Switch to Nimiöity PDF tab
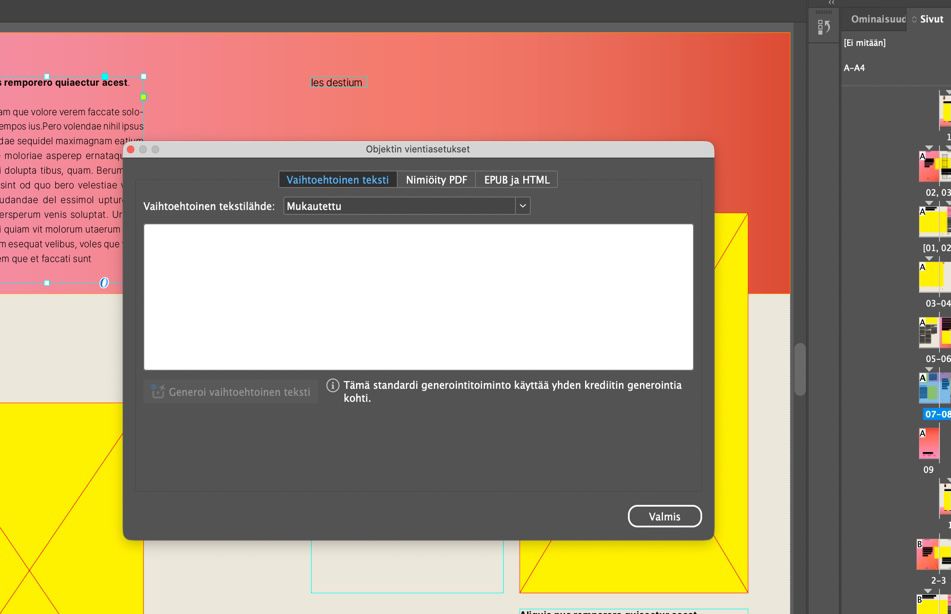The image size is (951, 614). pyautogui.click(x=436, y=180)
